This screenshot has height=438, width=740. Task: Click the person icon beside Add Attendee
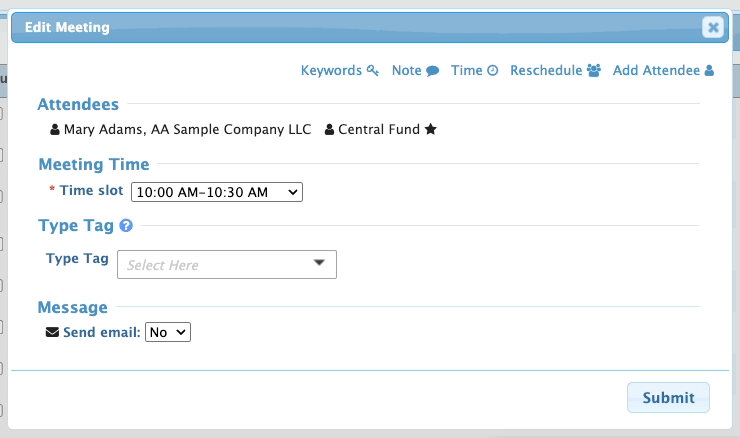(x=709, y=71)
